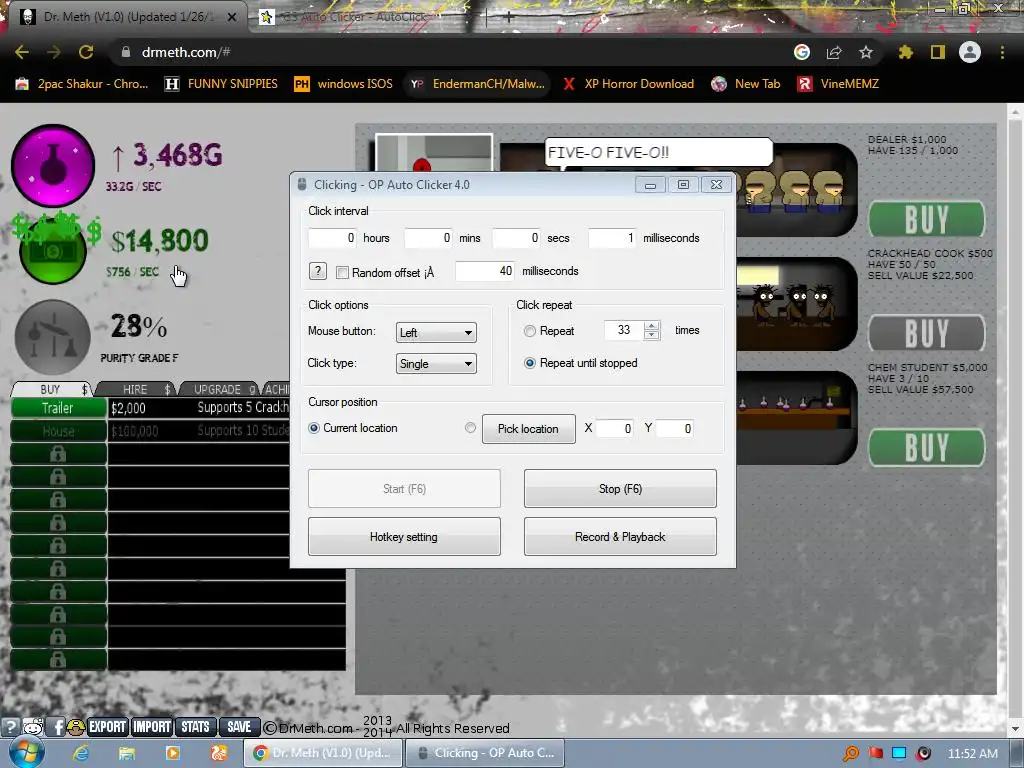The width and height of the screenshot is (1024, 768).
Task: Open the new tab plus button
Action: click(x=508, y=18)
